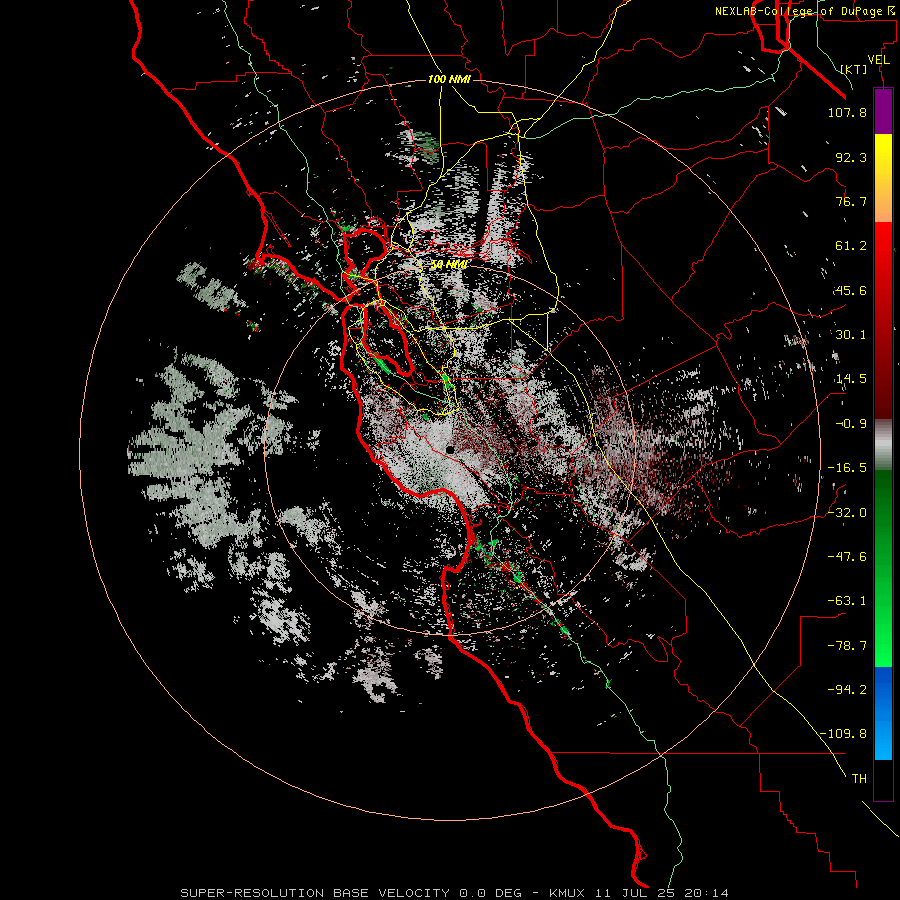
Task: Select the 30.1 legend value
Action: click(851, 335)
